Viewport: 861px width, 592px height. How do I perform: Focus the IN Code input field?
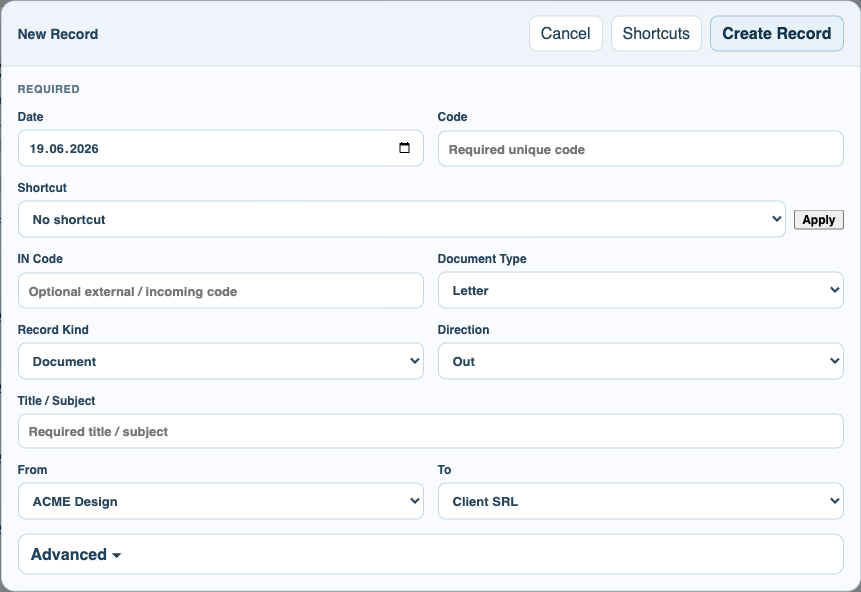[221, 291]
